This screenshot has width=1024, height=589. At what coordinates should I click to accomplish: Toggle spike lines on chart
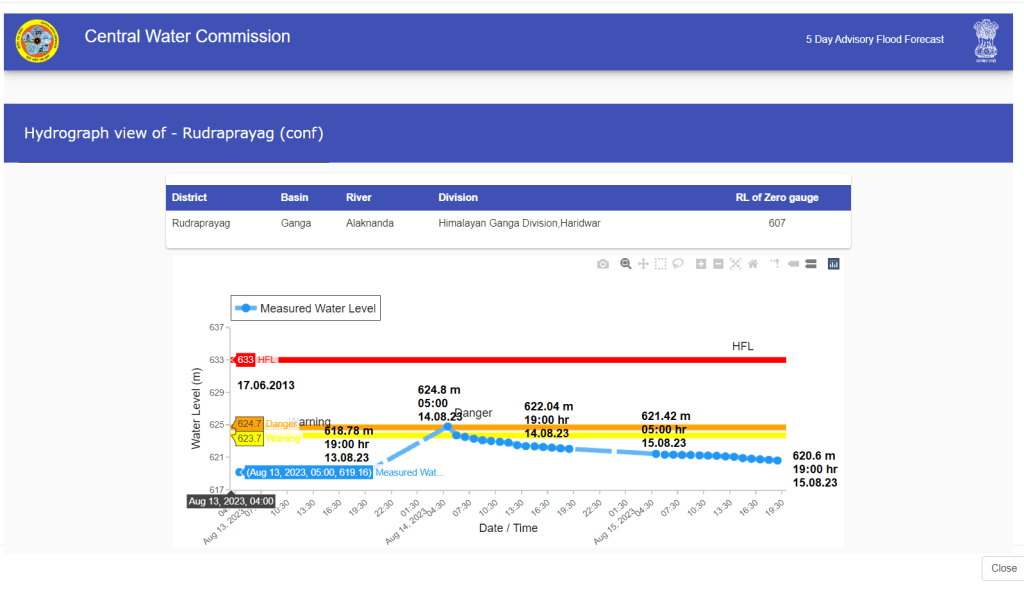pos(775,264)
